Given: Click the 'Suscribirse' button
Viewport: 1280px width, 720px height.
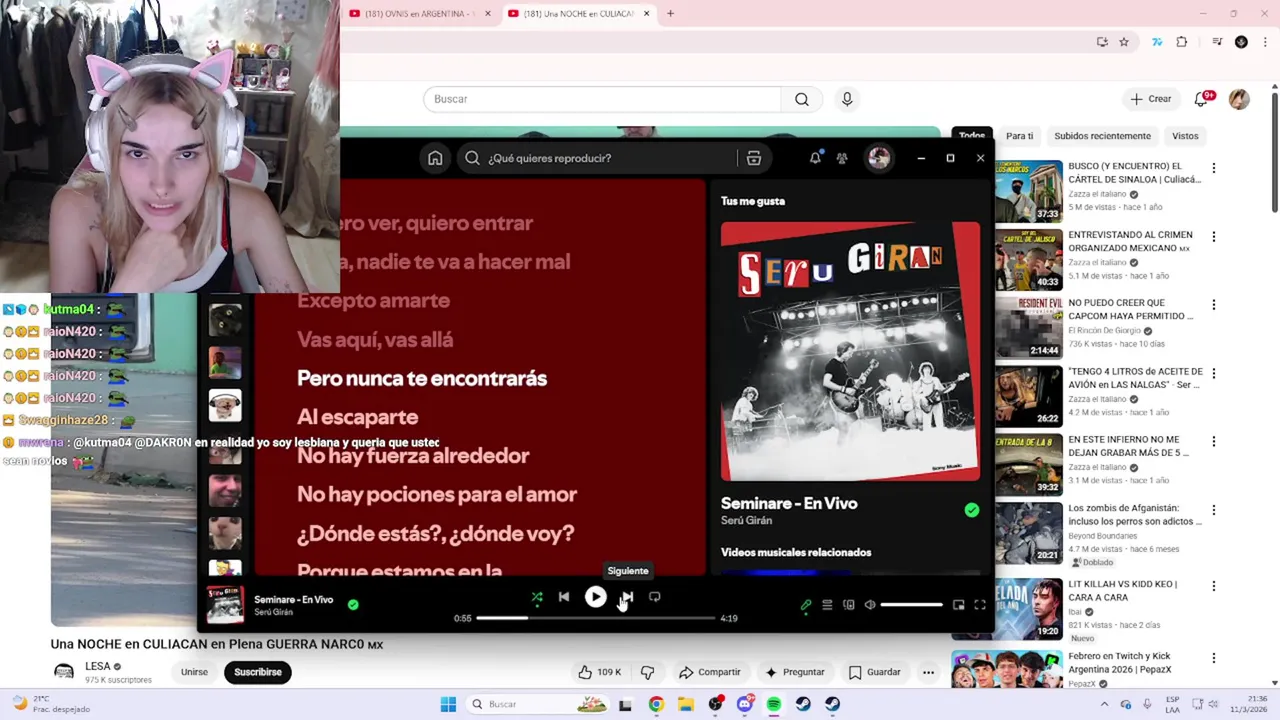Looking at the screenshot, I should (258, 672).
